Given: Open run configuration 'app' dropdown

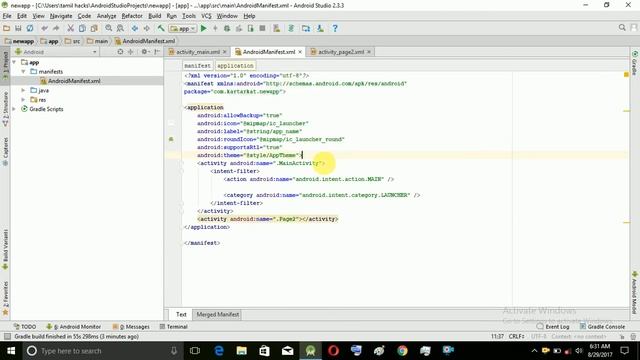Looking at the screenshot, I should tap(183, 29).
